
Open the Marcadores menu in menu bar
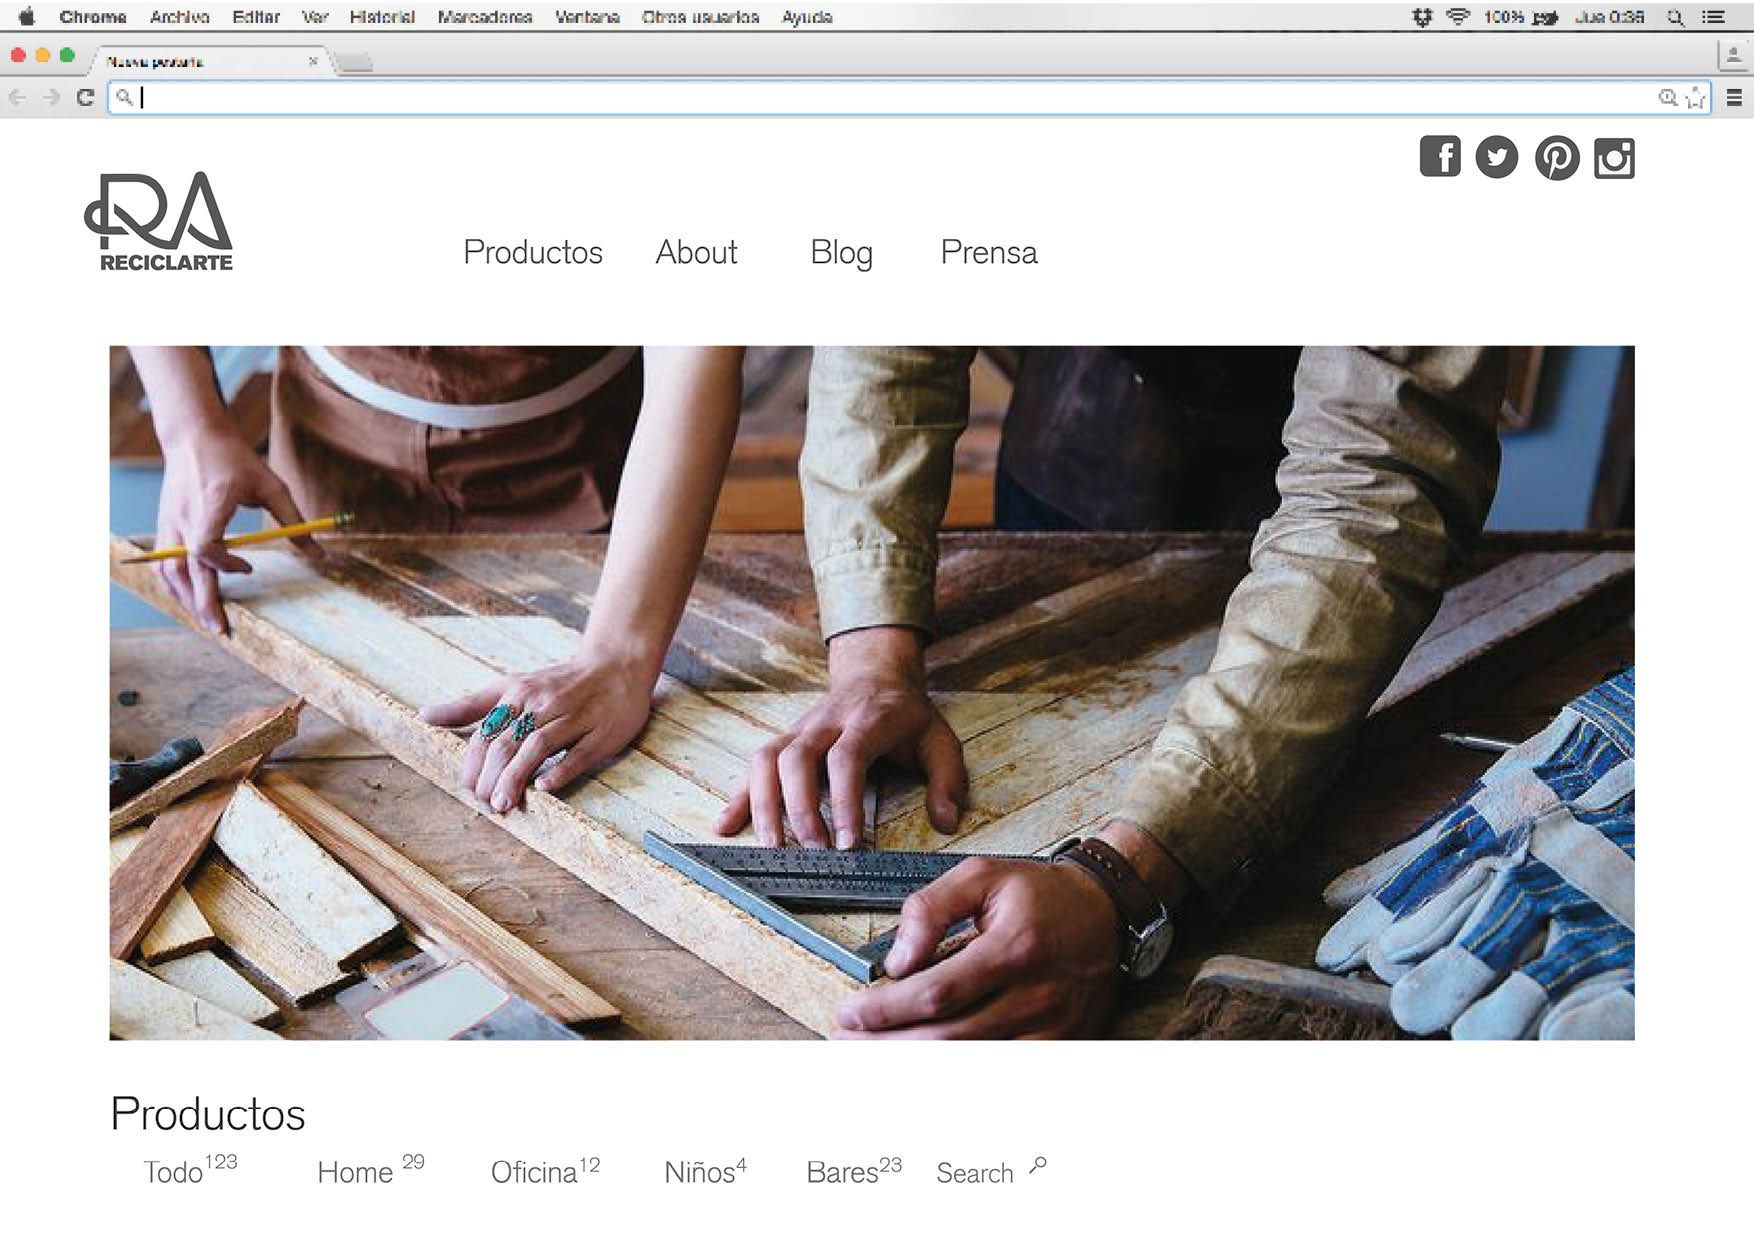(x=484, y=17)
